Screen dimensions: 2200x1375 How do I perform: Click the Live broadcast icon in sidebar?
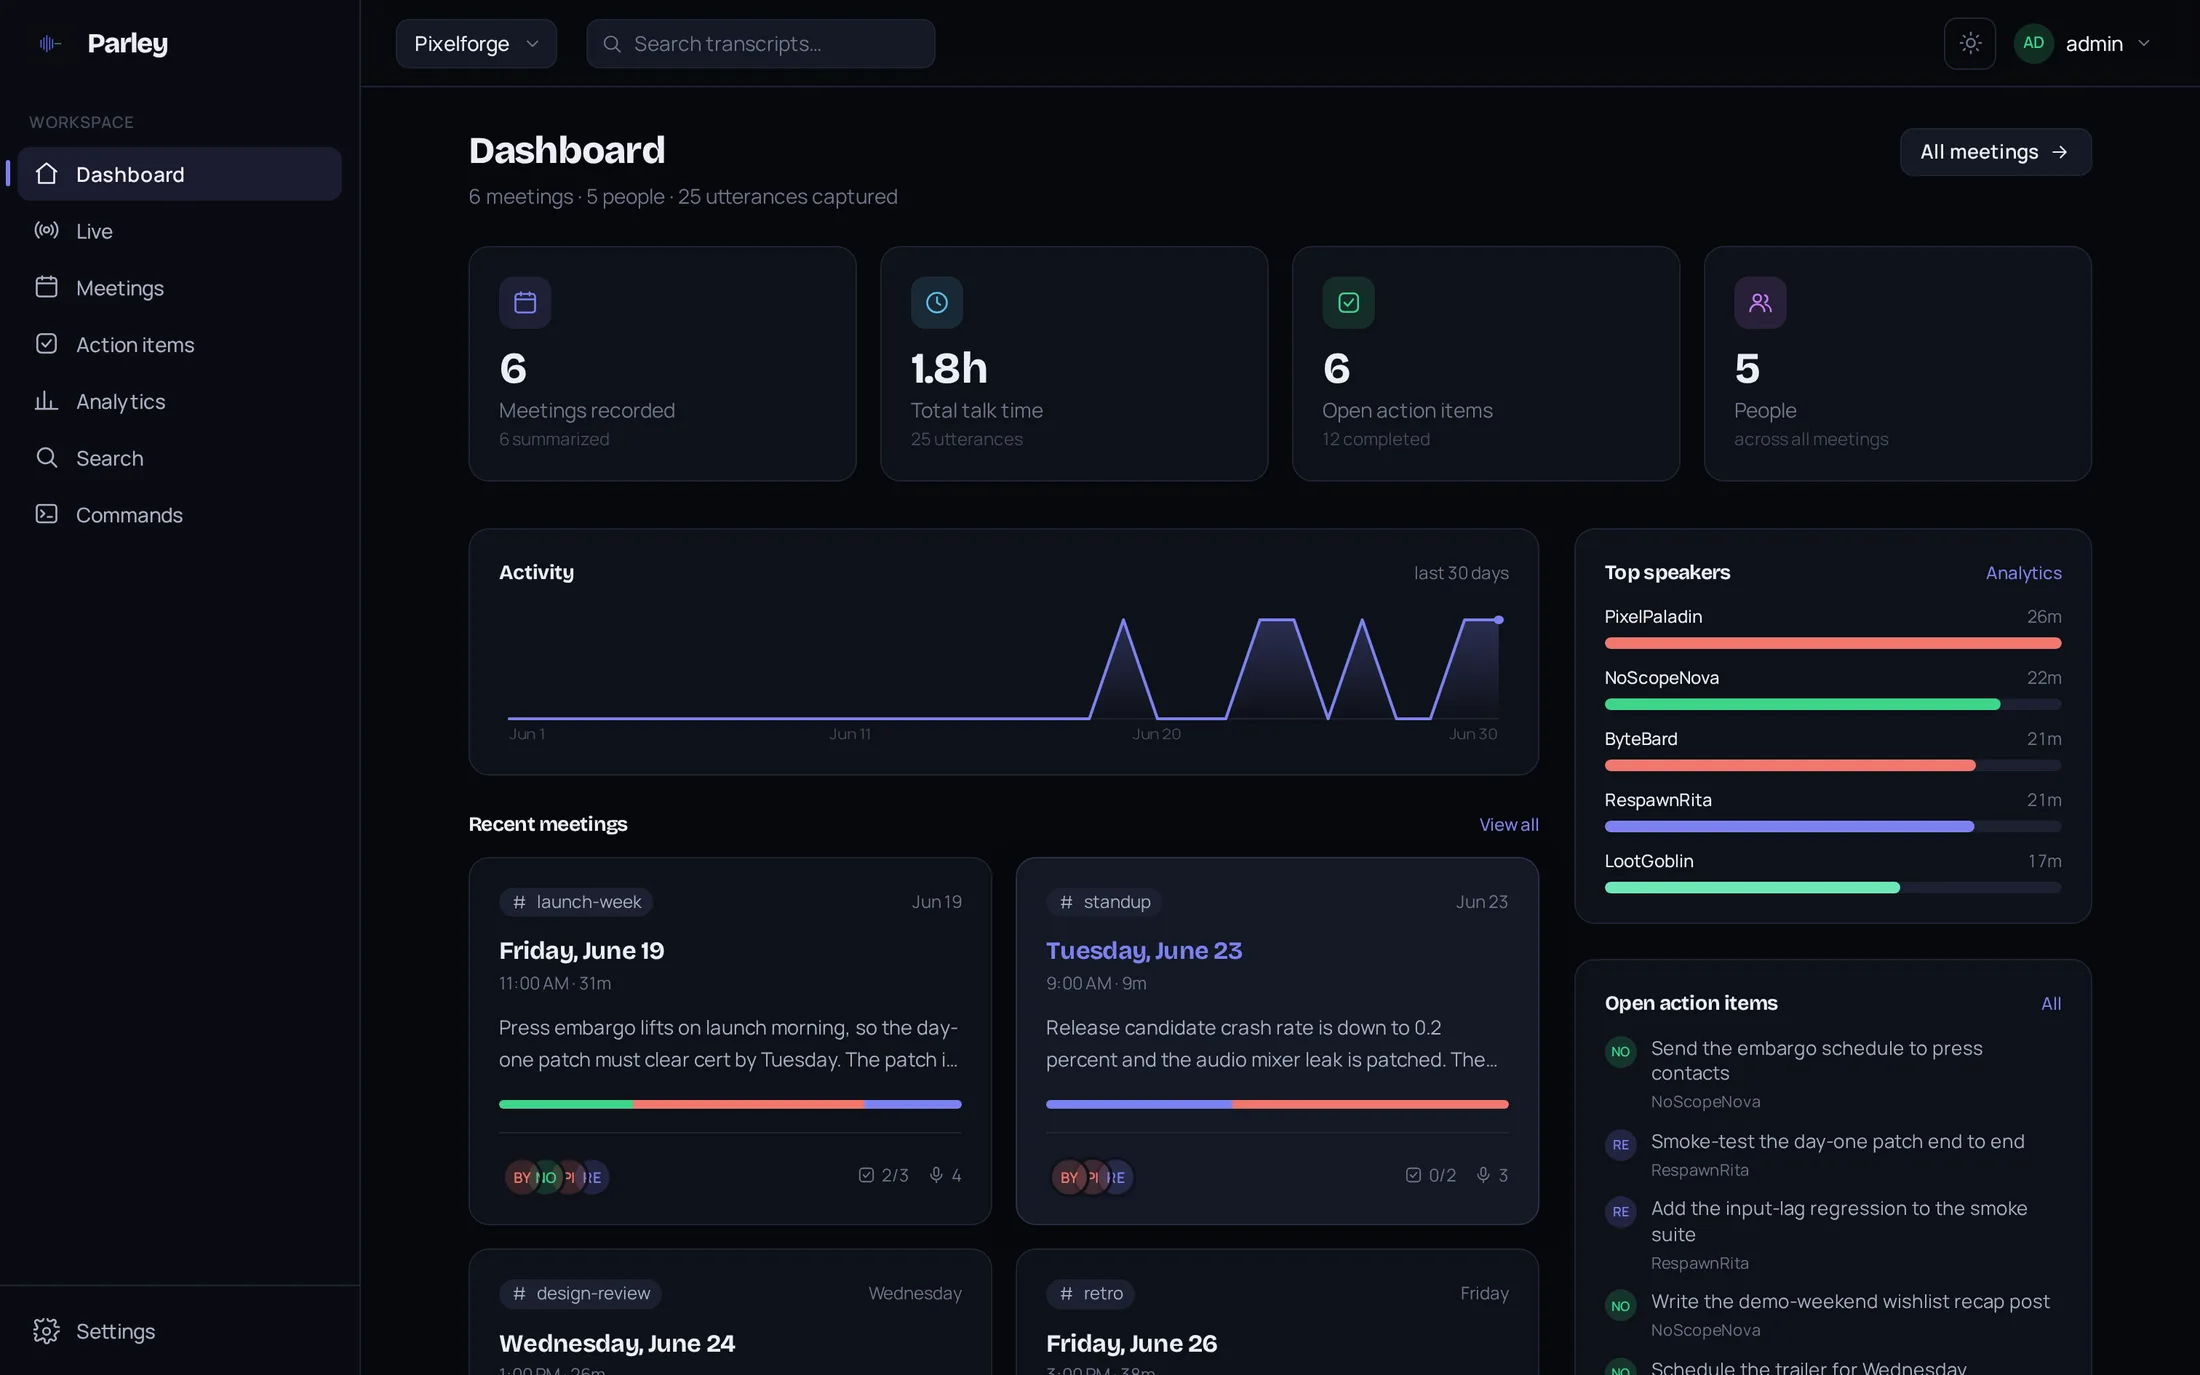[x=46, y=230]
